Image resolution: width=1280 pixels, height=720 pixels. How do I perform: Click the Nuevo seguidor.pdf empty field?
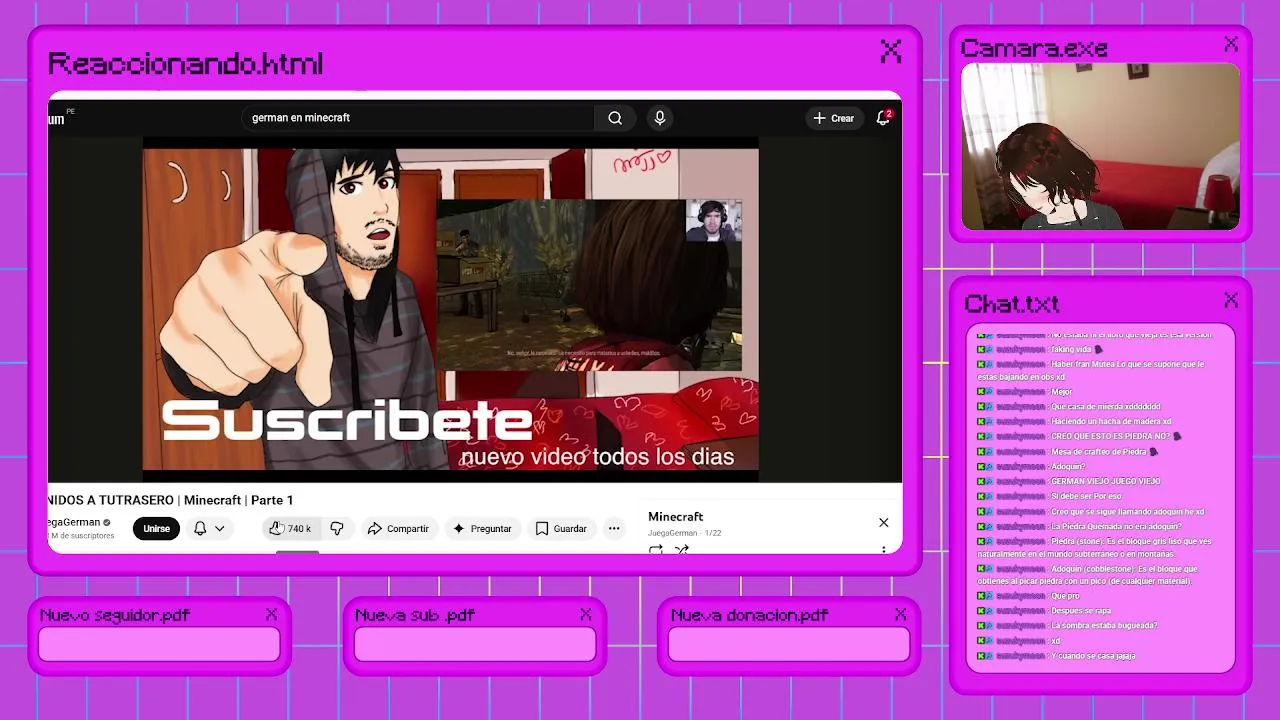click(159, 645)
